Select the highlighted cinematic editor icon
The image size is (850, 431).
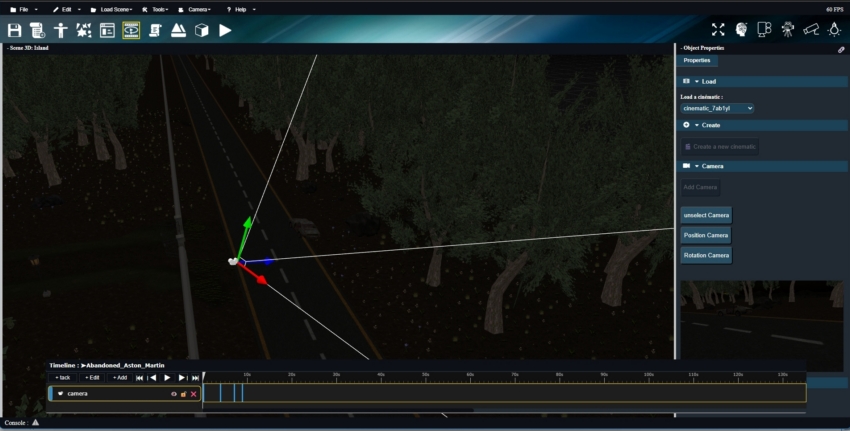pyautogui.click(x=131, y=30)
